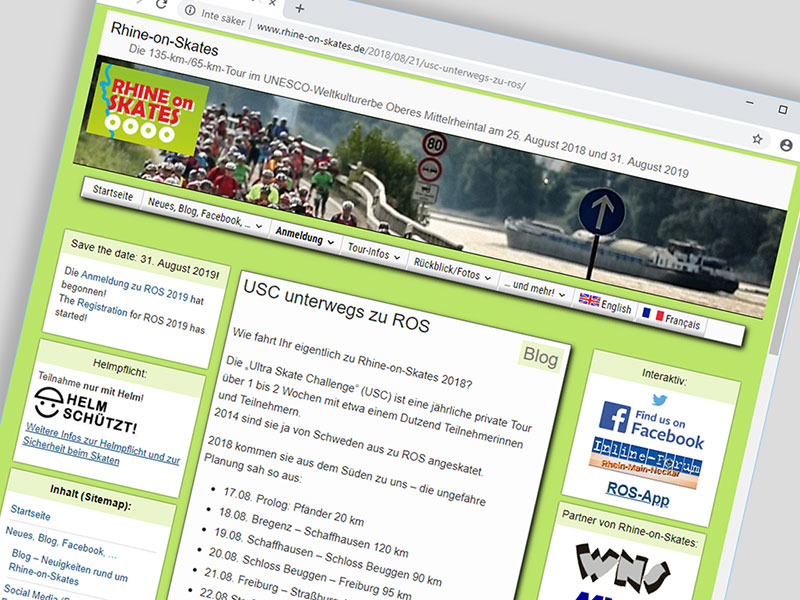
Task: Click the Inline-Forum Rhein-Main-Neckar banner
Action: point(645,463)
